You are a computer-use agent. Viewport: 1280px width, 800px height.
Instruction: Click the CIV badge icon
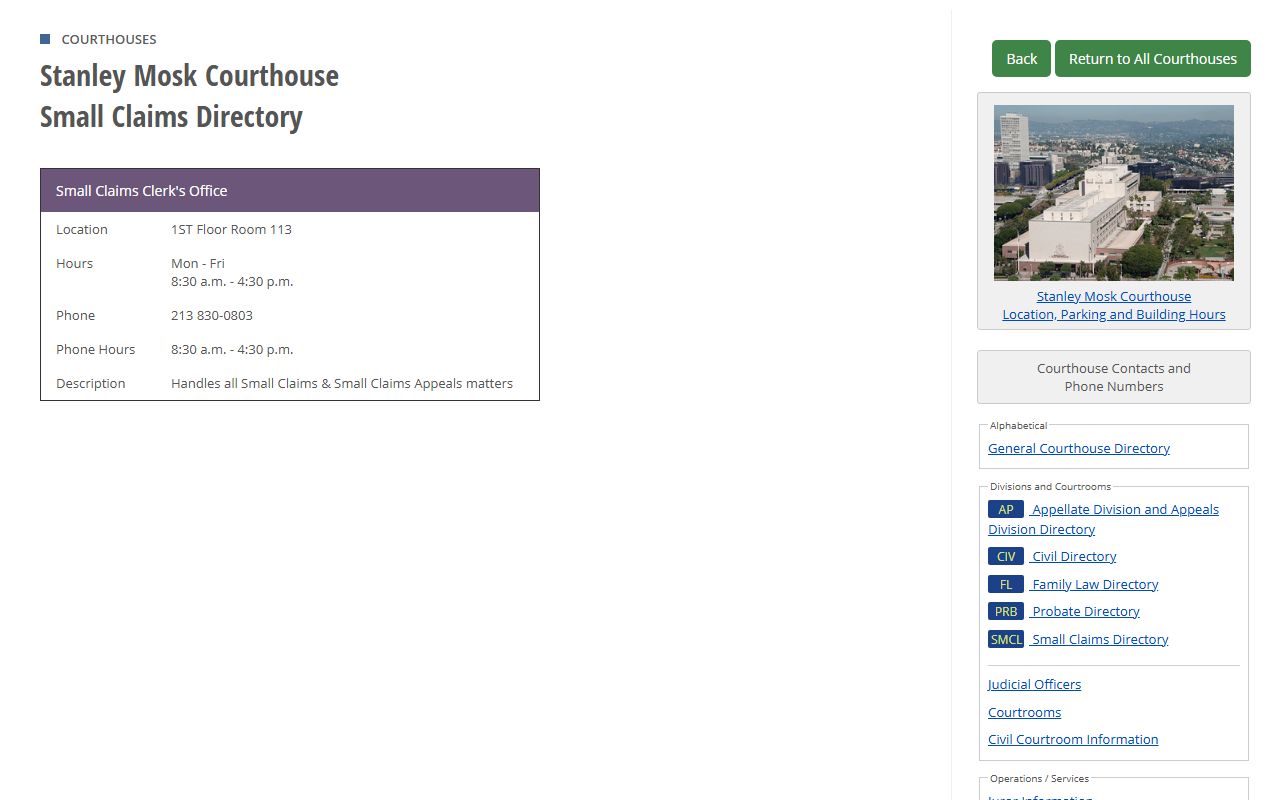point(1006,556)
